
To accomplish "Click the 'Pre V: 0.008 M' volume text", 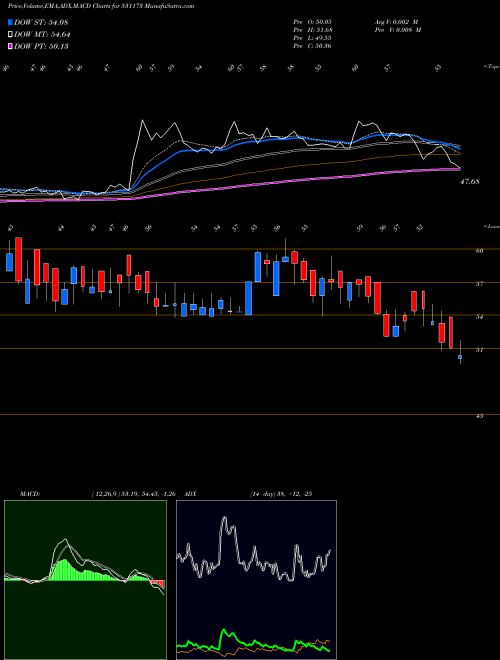I will (397, 30).
